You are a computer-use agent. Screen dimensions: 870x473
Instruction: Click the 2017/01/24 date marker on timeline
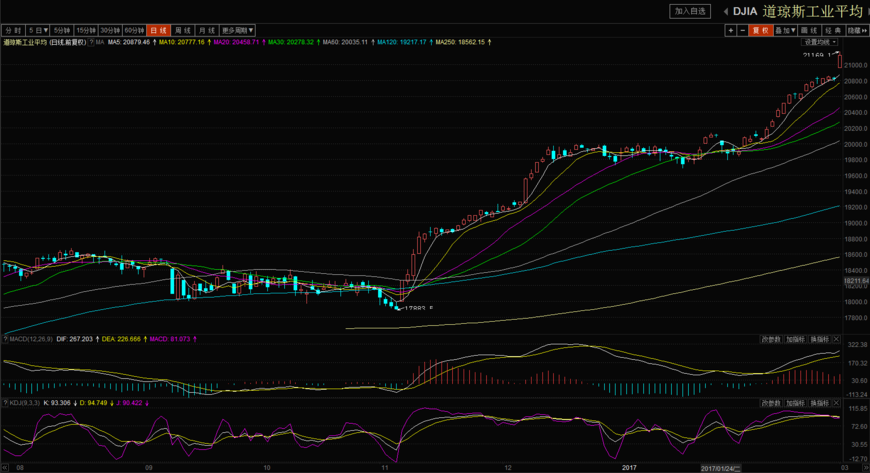(720, 469)
